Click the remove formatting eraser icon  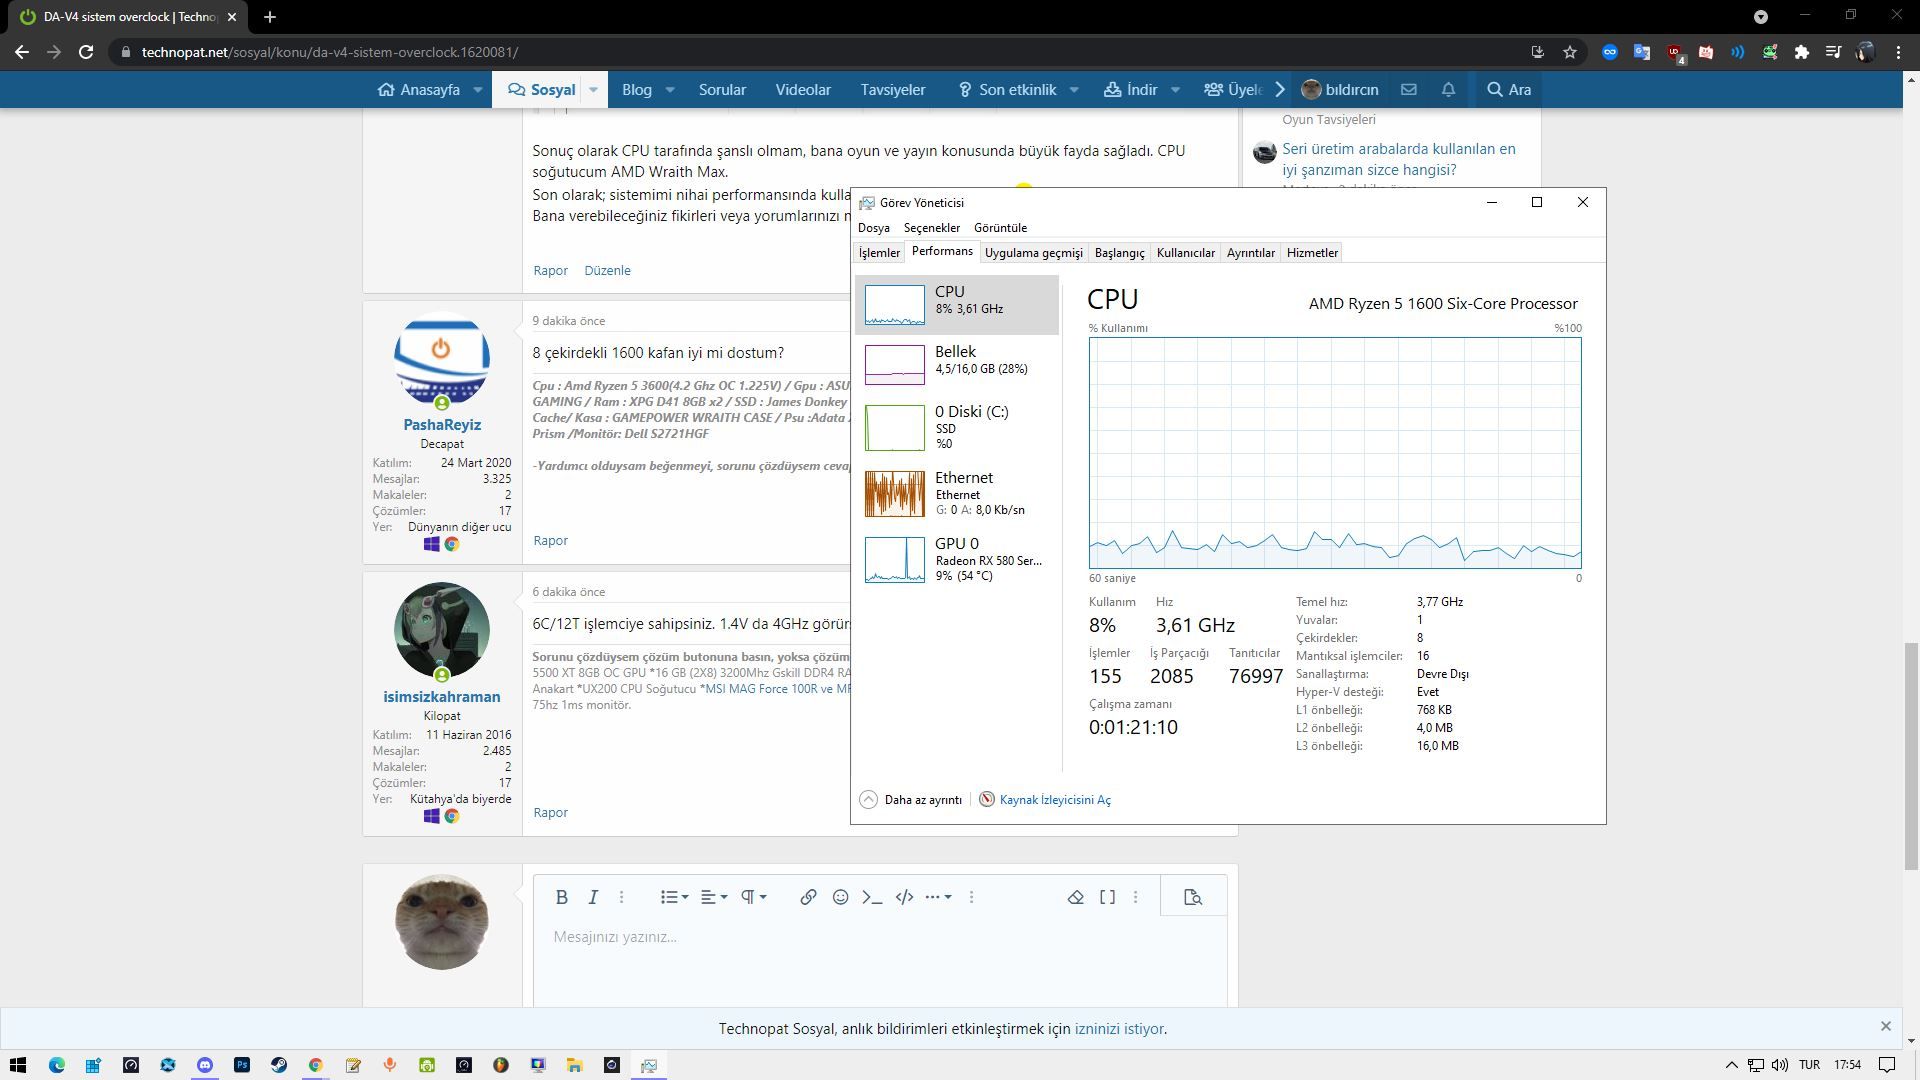coord(1076,897)
